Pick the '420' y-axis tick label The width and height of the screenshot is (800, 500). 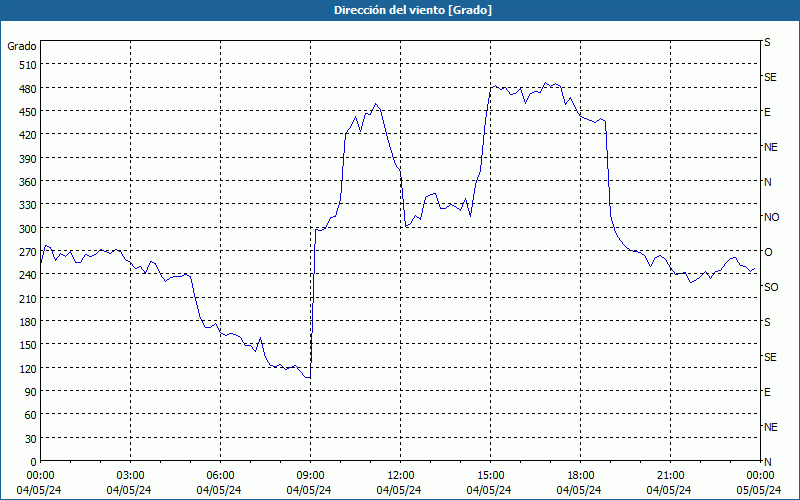tap(29, 135)
